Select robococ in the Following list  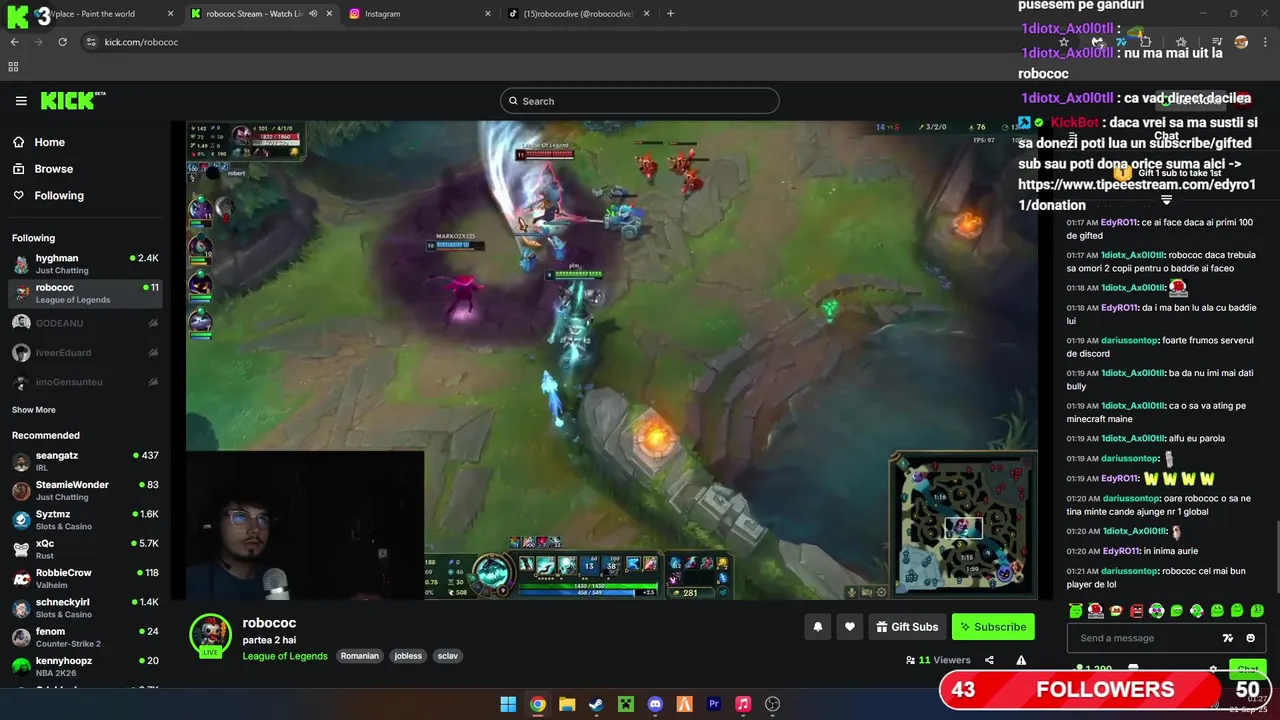86,293
